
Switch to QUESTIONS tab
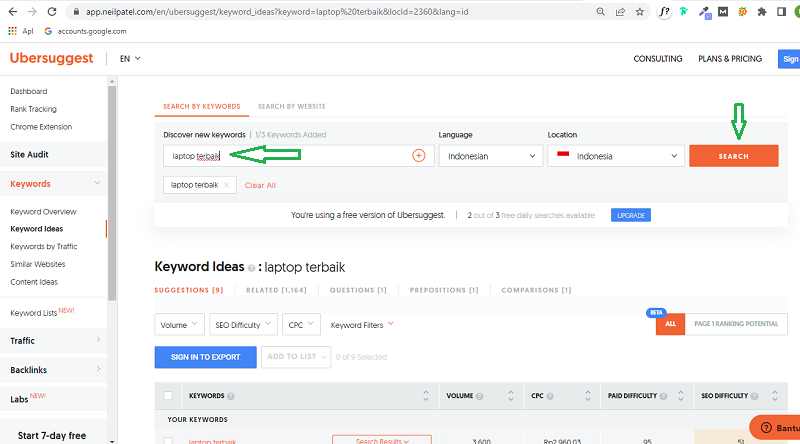click(x=358, y=290)
